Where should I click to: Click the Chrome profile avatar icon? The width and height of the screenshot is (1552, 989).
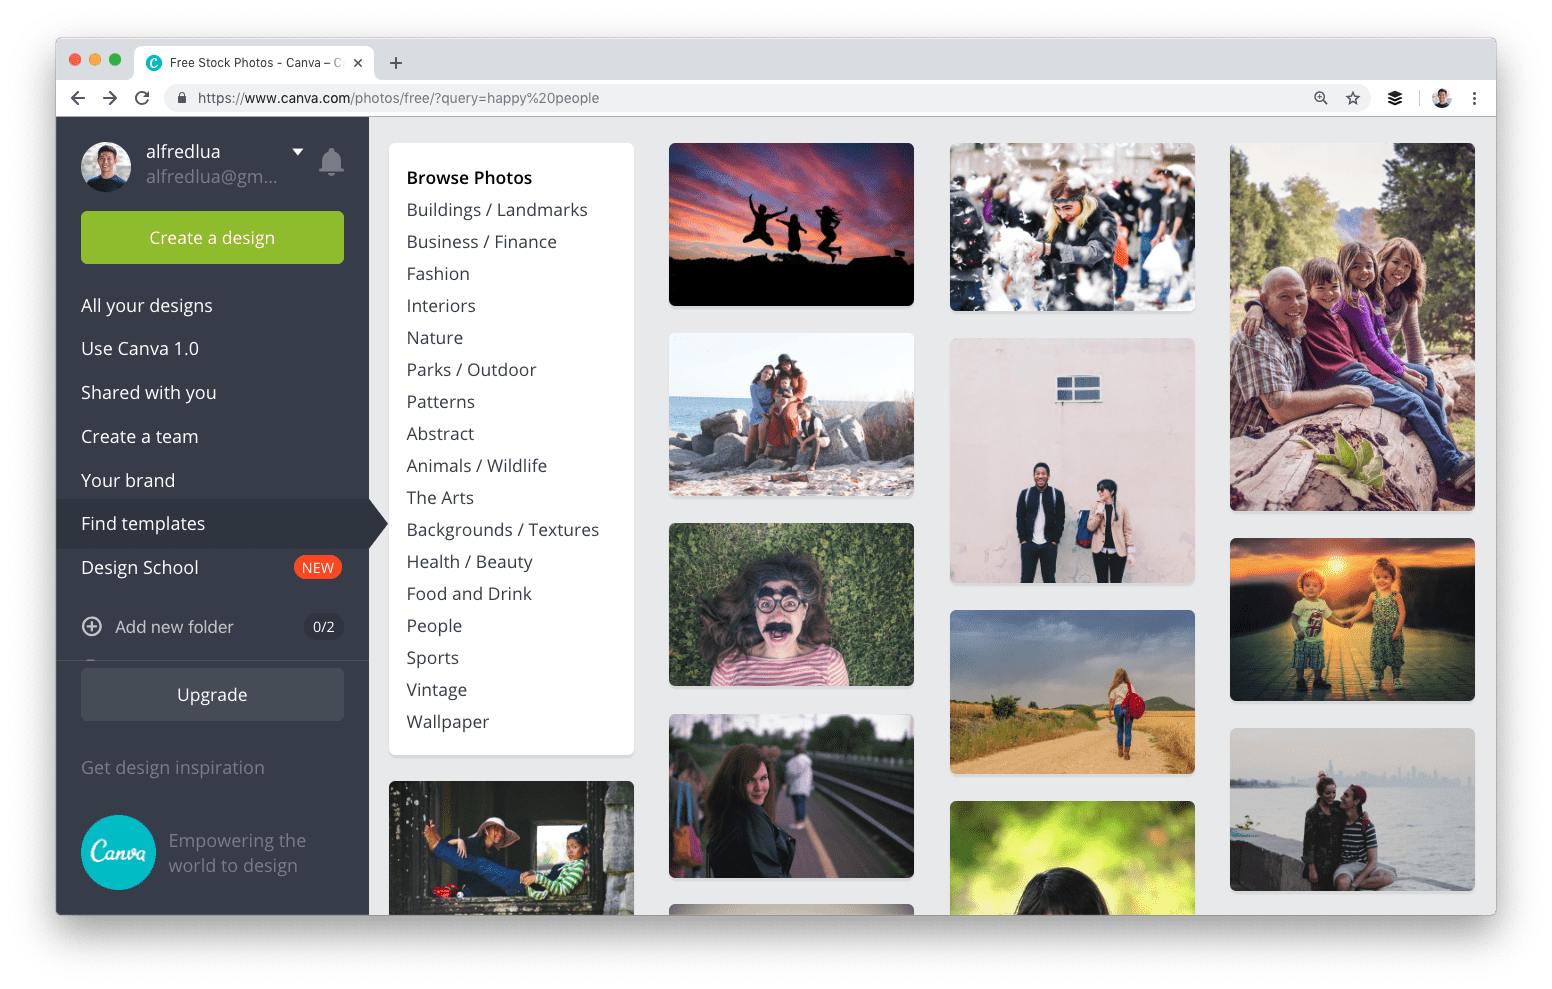(1441, 98)
